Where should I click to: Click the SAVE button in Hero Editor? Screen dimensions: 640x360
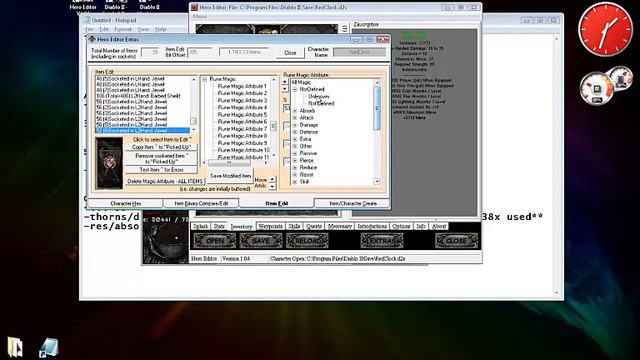(261, 241)
